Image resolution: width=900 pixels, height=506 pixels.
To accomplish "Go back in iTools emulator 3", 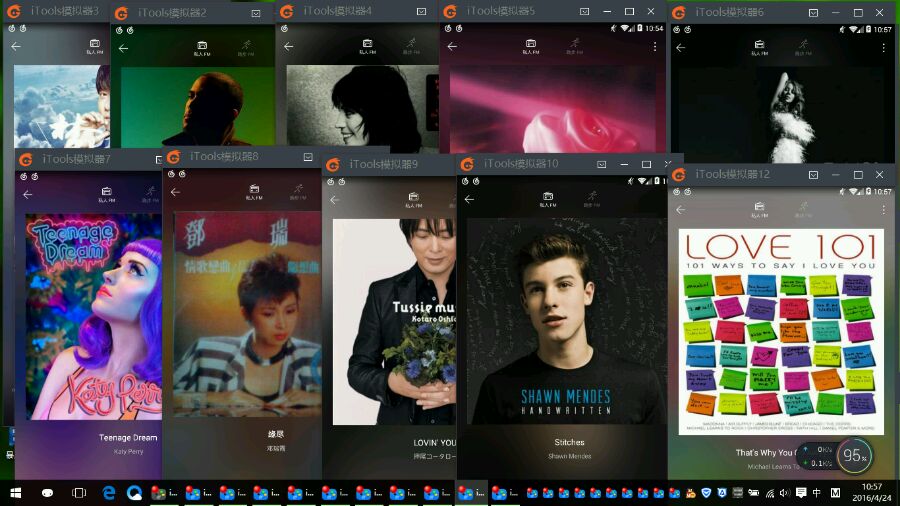I will click(x=16, y=46).
